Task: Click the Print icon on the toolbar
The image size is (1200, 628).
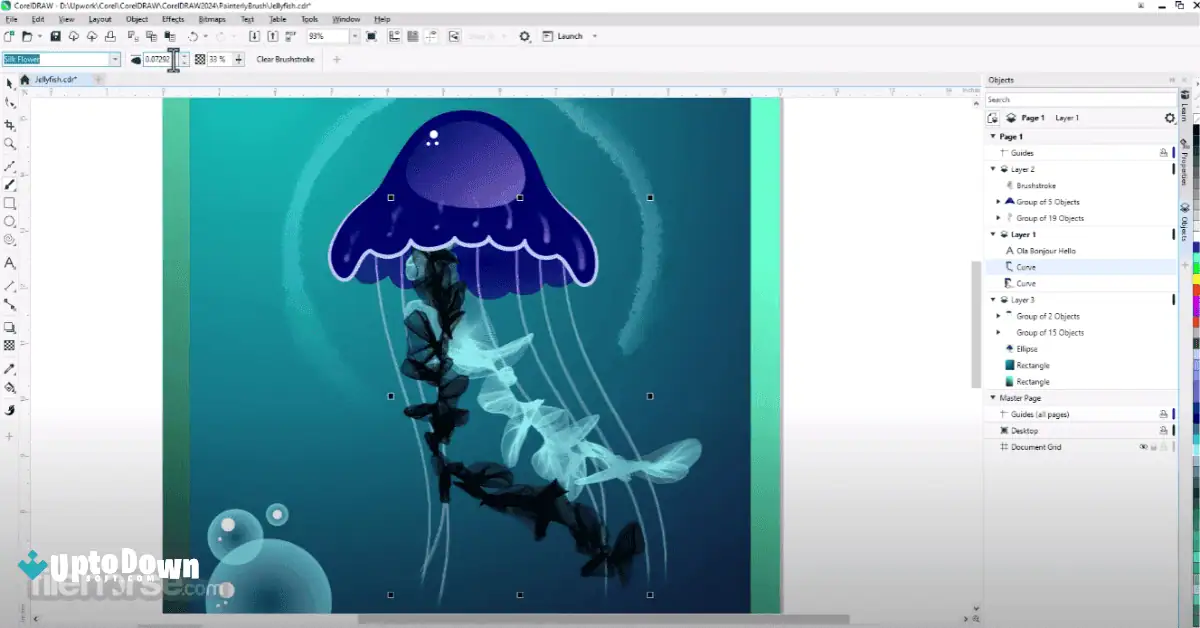Action: point(109,36)
